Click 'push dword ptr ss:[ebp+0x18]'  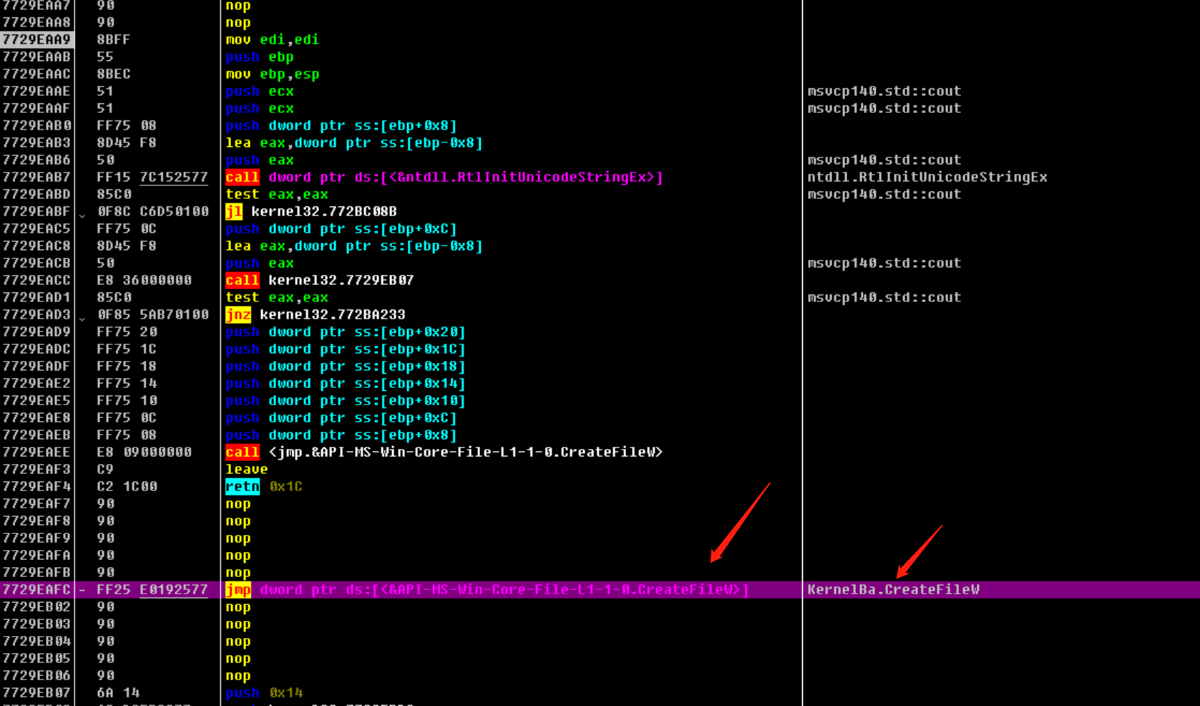coord(345,366)
